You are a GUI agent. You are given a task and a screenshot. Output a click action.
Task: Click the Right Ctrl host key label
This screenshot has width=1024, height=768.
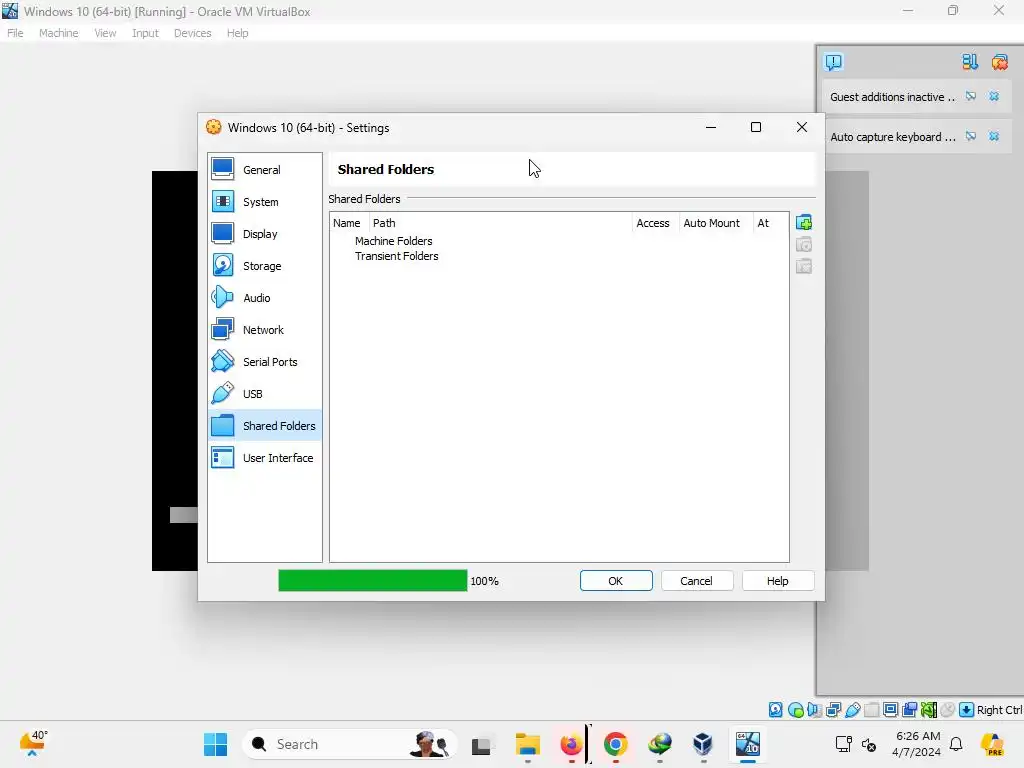[1000, 710]
